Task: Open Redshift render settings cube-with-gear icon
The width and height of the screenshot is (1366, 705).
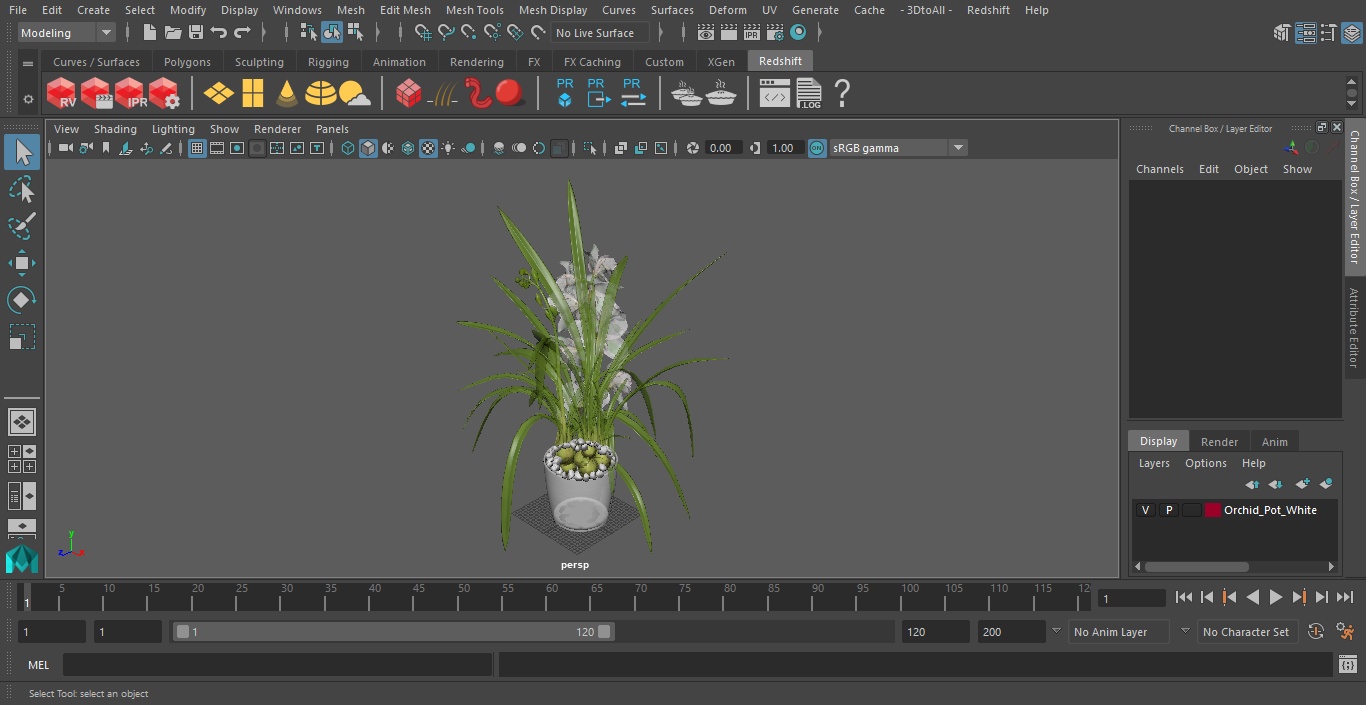Action: click(164, 94)
